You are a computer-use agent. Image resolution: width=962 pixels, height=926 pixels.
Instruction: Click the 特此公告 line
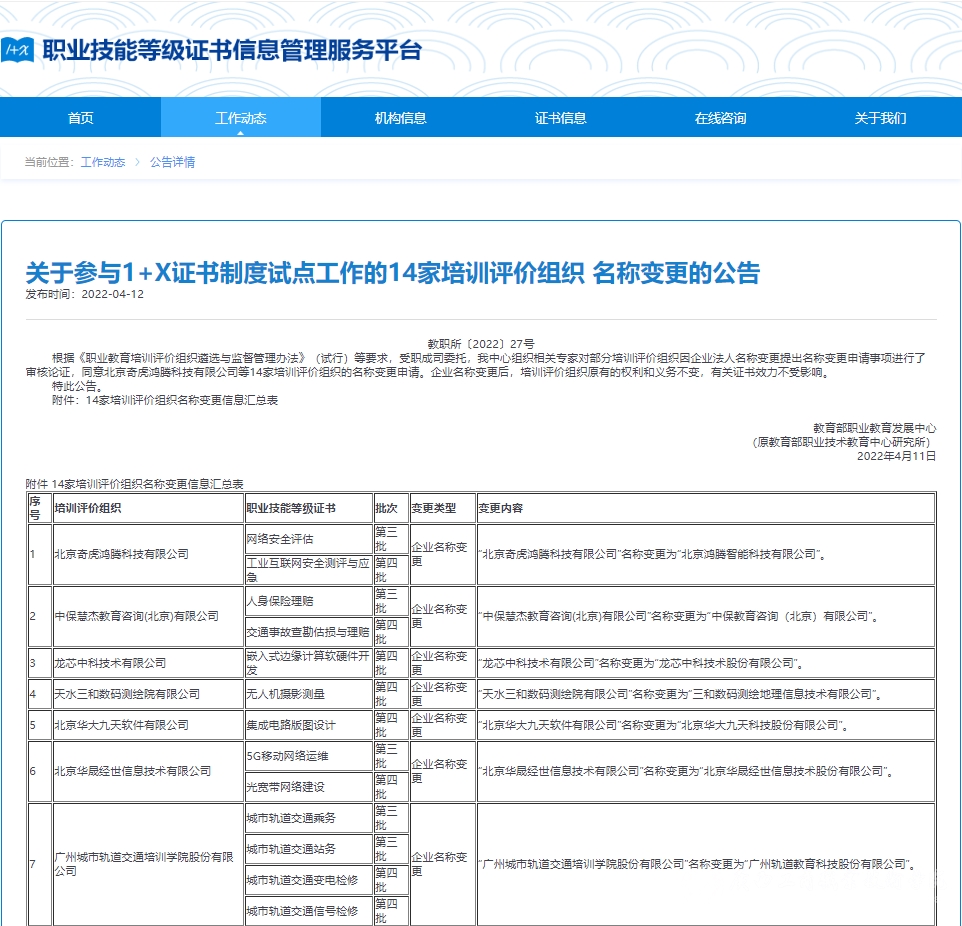click(79, 386)
